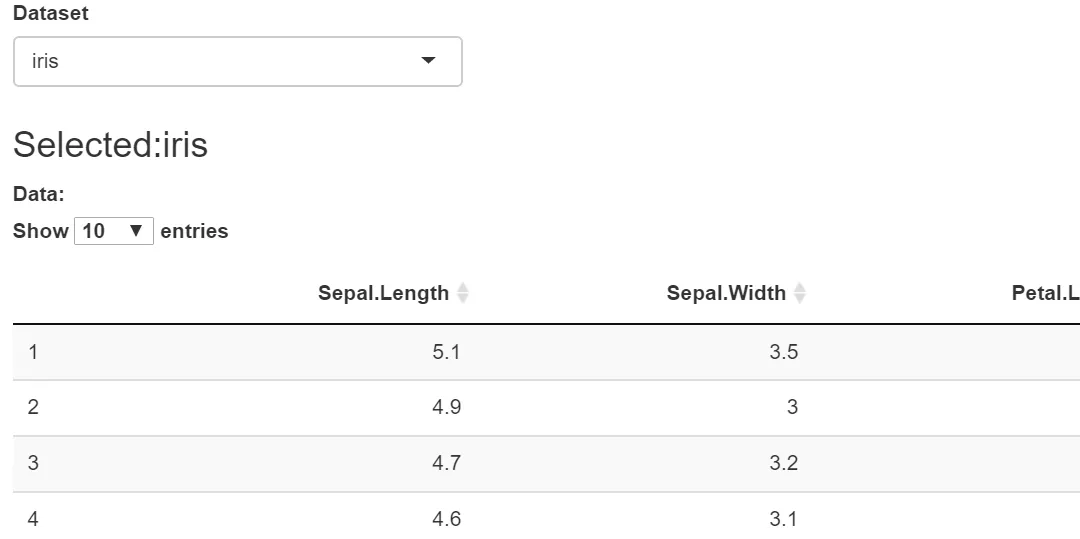
Task: Click the Sepal.Length sort arrows icon
Action: (462, 293)
